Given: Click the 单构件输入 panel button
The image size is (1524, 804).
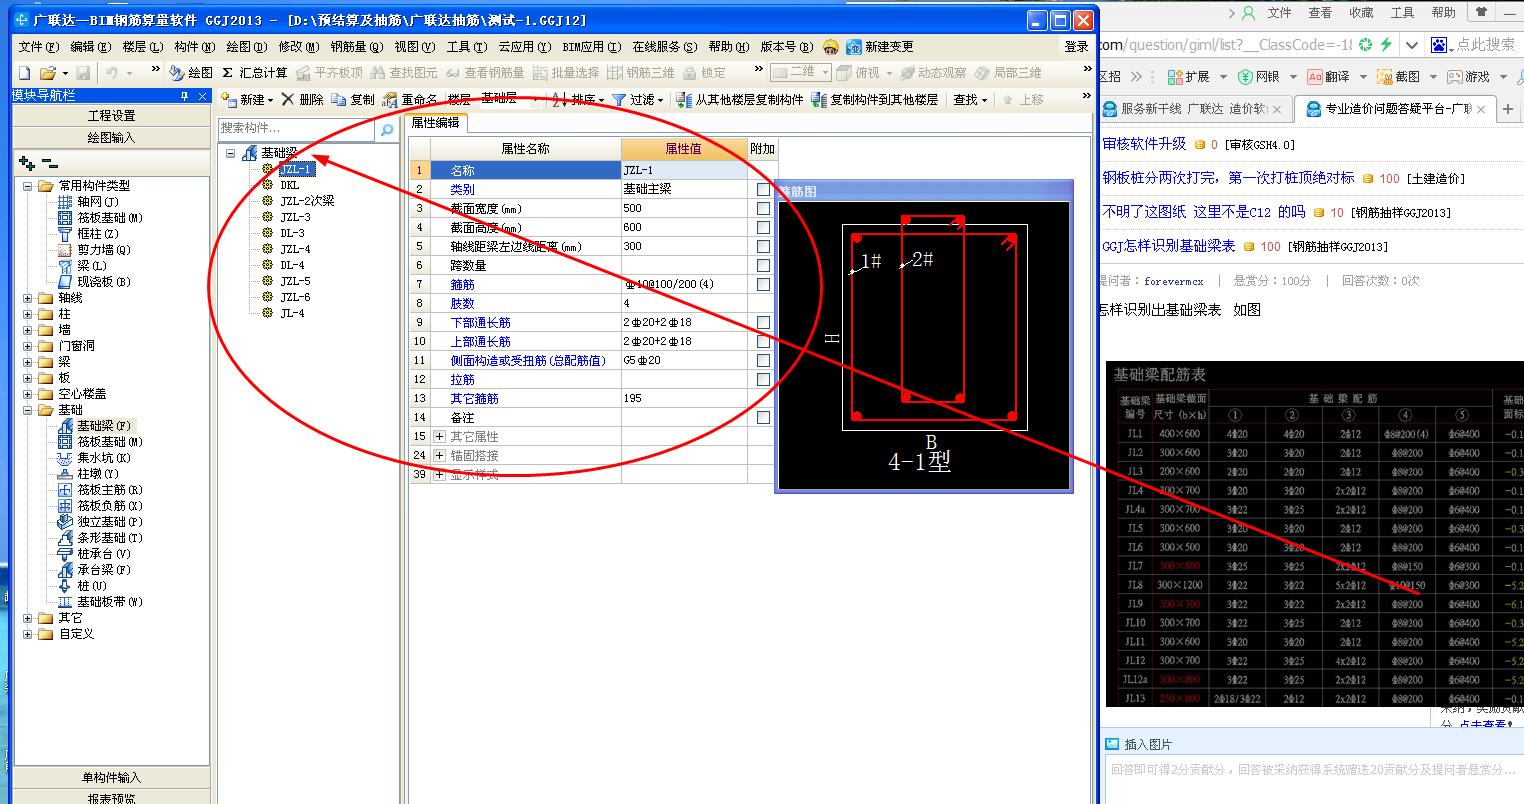Looking at the screenshot, I should point(111,778).
